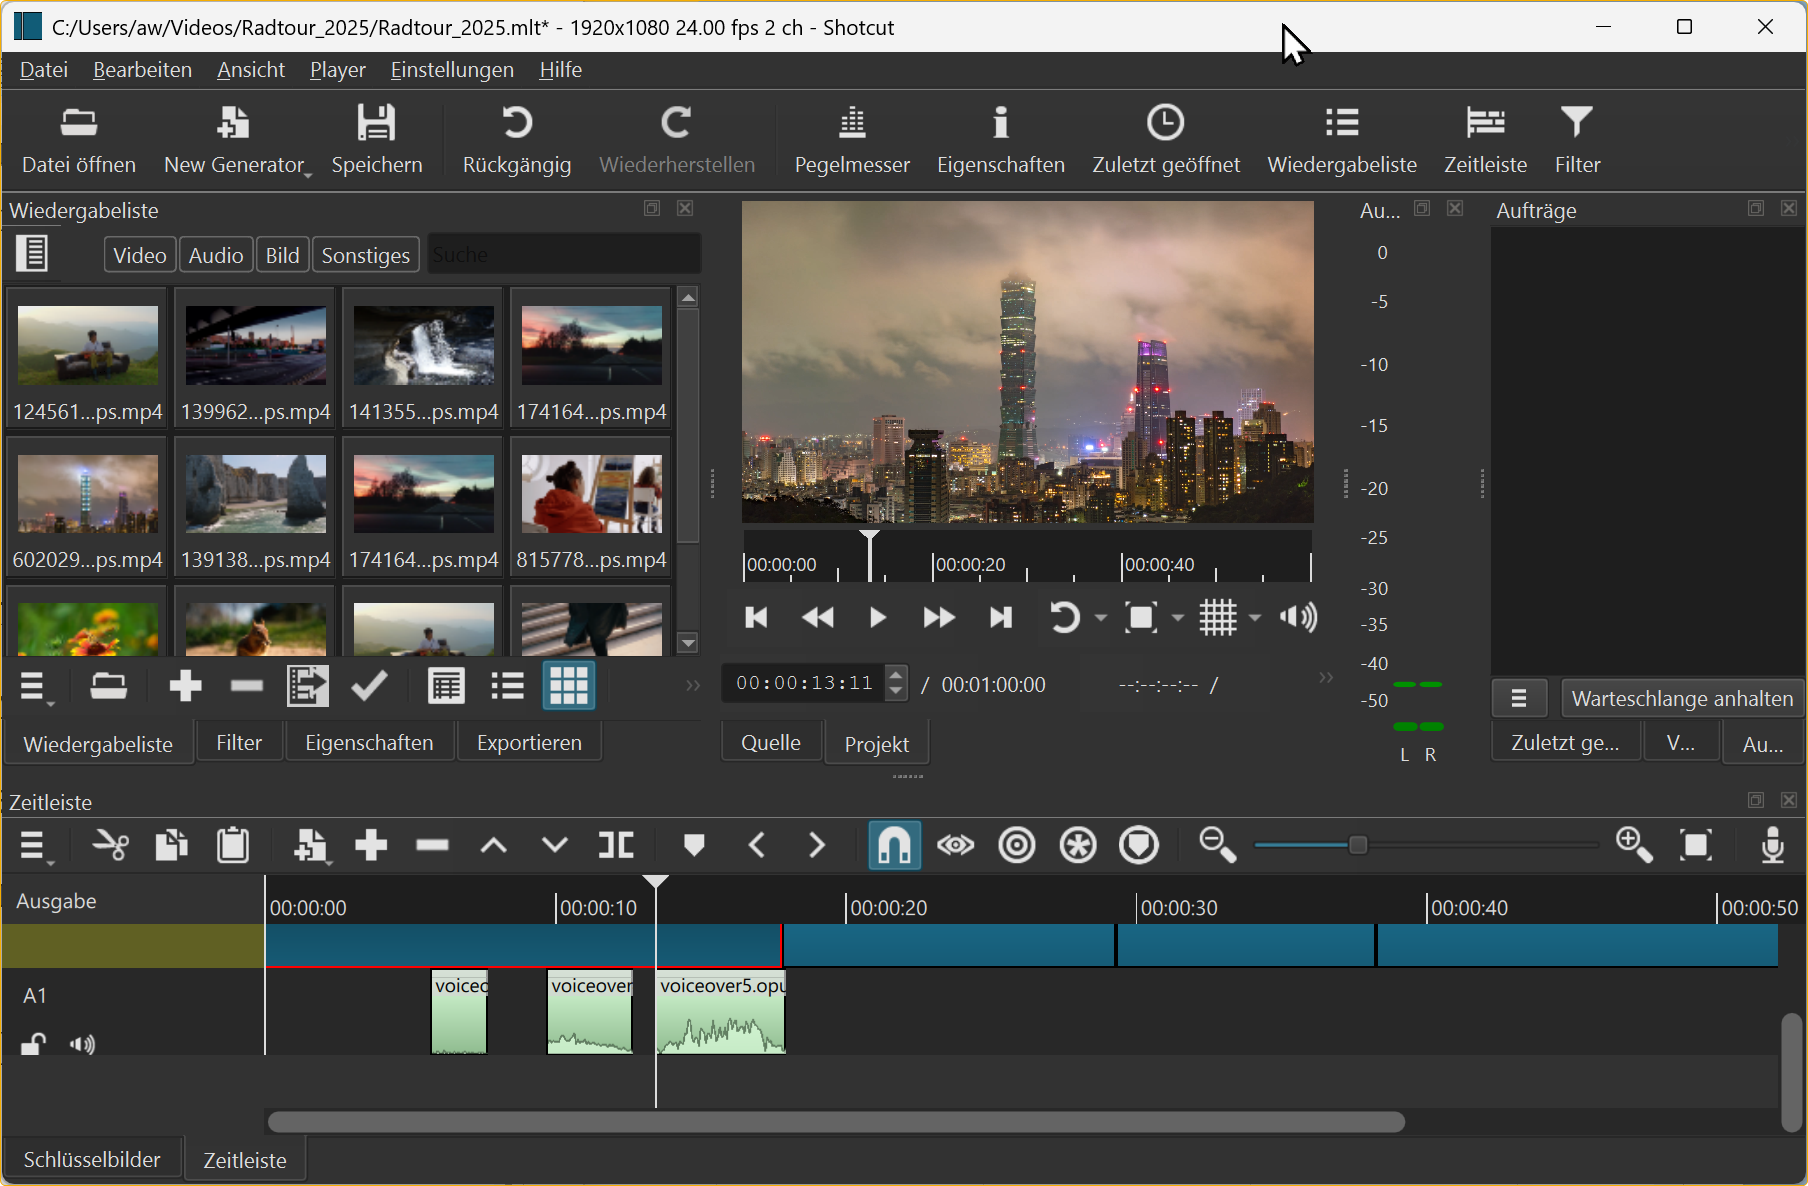Open the Einstellungen menu
Viewport: 1808px width, 1186px height.
pyautogui.click(x=452, y=70)
